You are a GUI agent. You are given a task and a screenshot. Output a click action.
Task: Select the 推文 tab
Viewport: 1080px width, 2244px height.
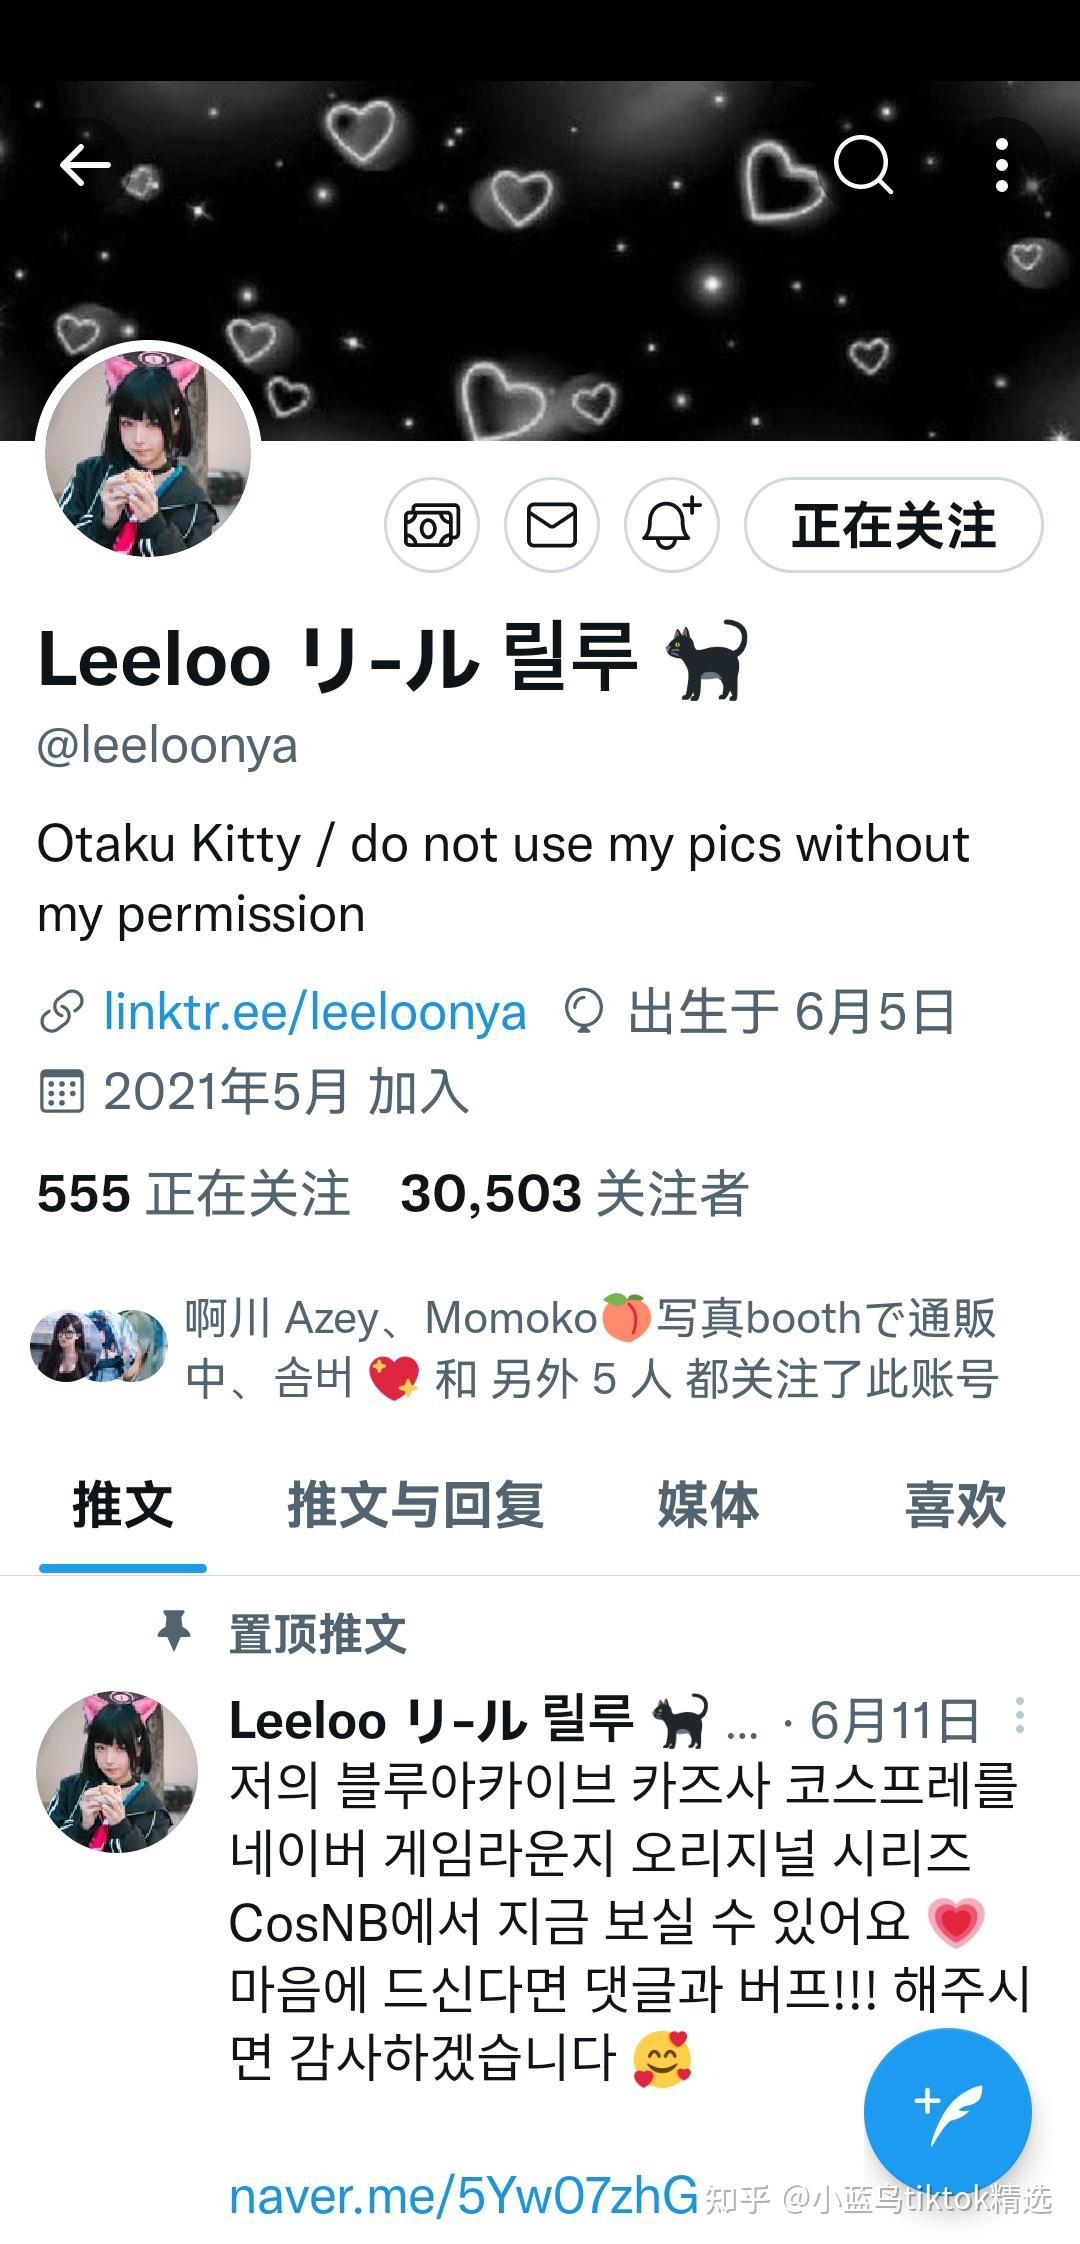point(123,1505)
